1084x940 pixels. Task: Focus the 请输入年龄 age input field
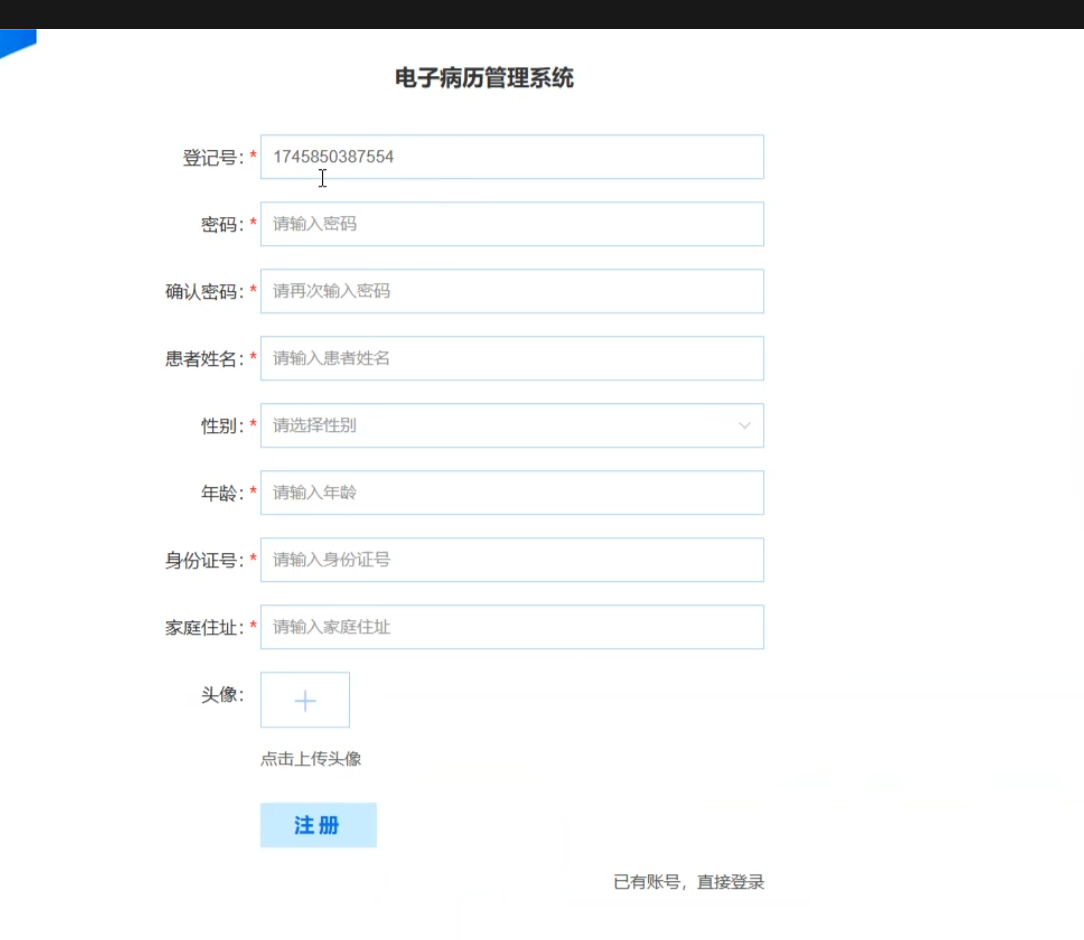[x=511, y=493]
